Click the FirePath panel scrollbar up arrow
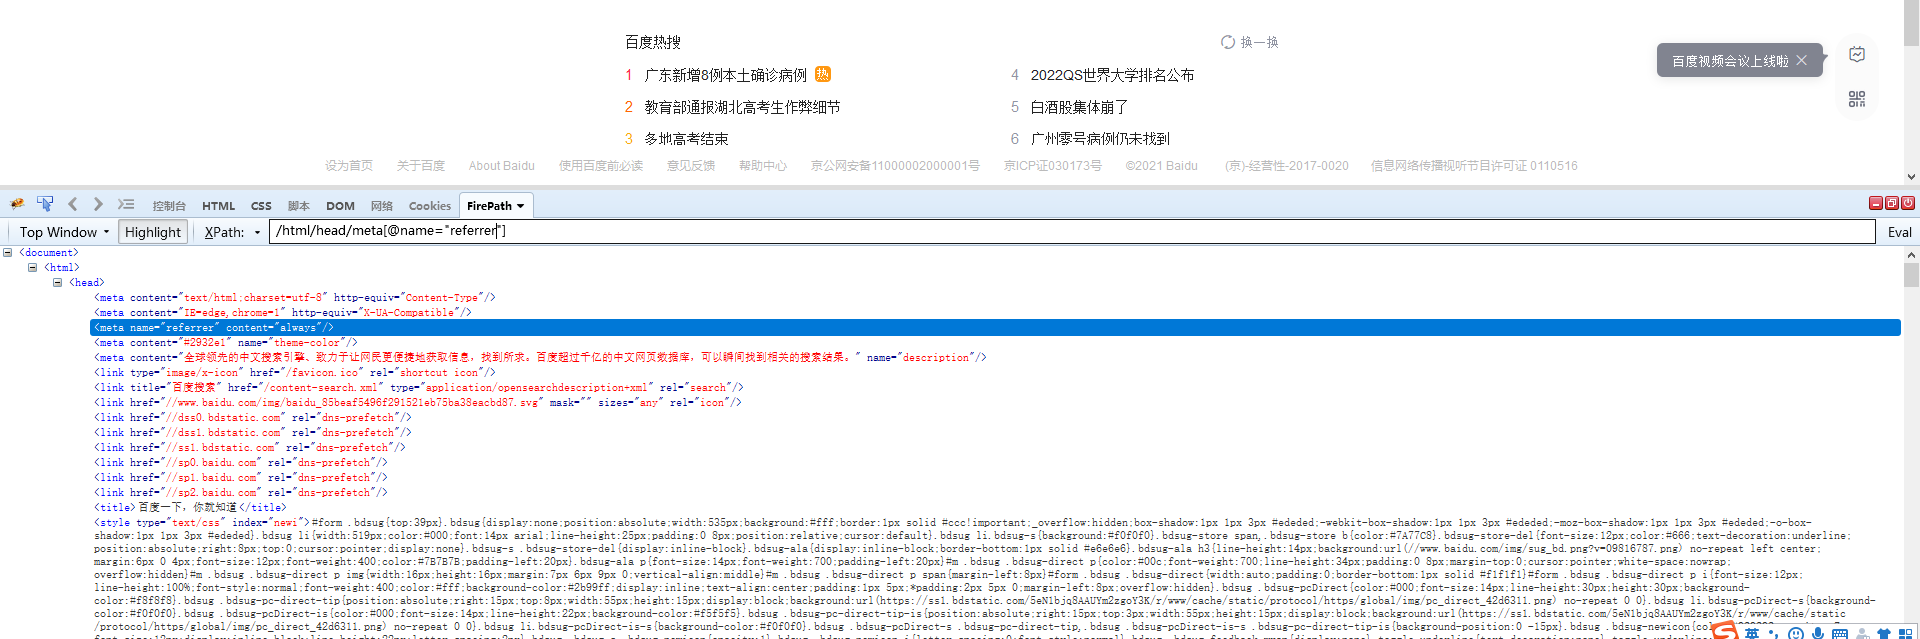The width and height of the screenshot is (1920, 639). pyautogui.click(x=1911, y=255)
